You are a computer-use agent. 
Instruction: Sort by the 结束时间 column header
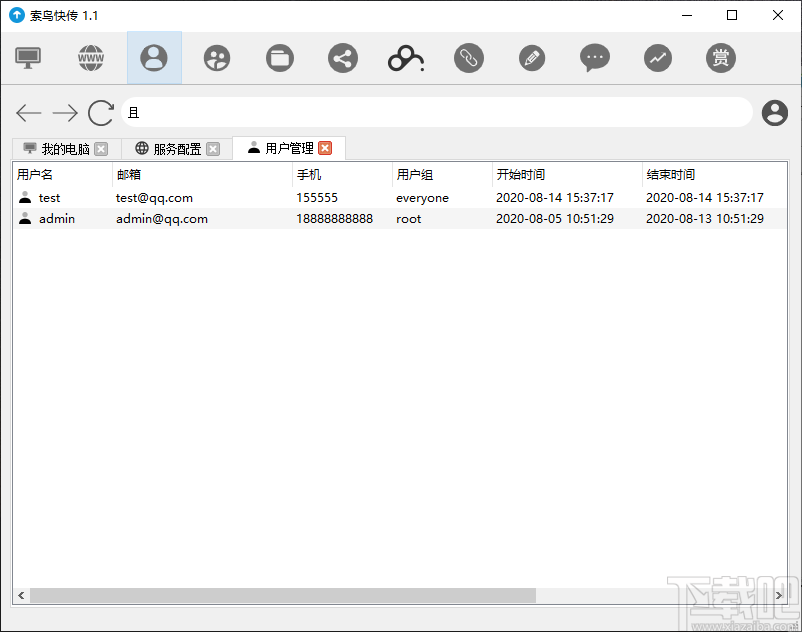click(715, 175)
